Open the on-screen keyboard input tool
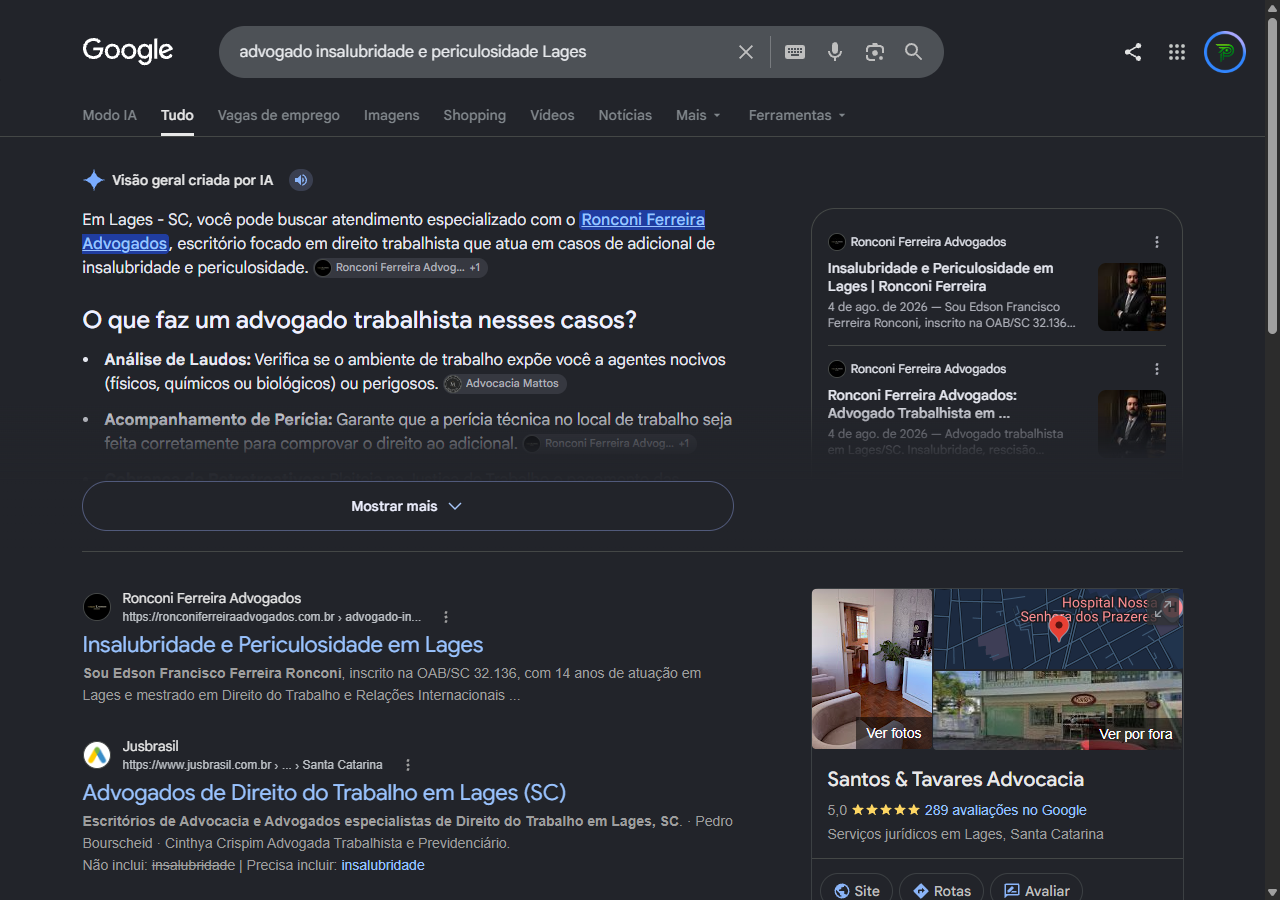This screenshot has width=1280, height=900. (x=795, y=52)
